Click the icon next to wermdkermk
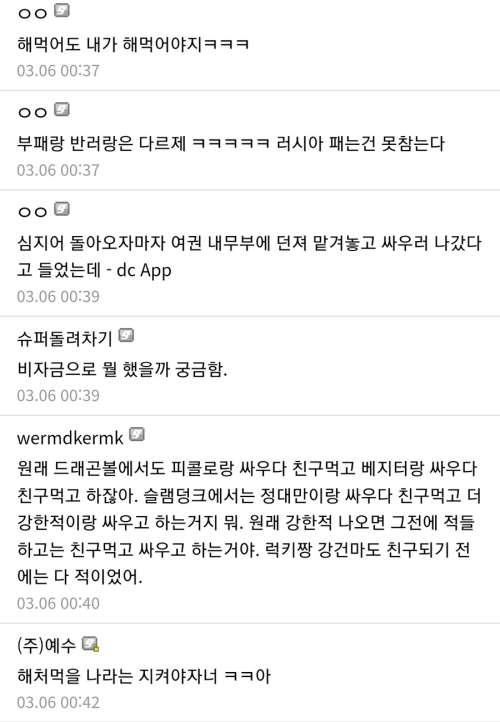This screenshot has width=500, height=722. [137, 434]
